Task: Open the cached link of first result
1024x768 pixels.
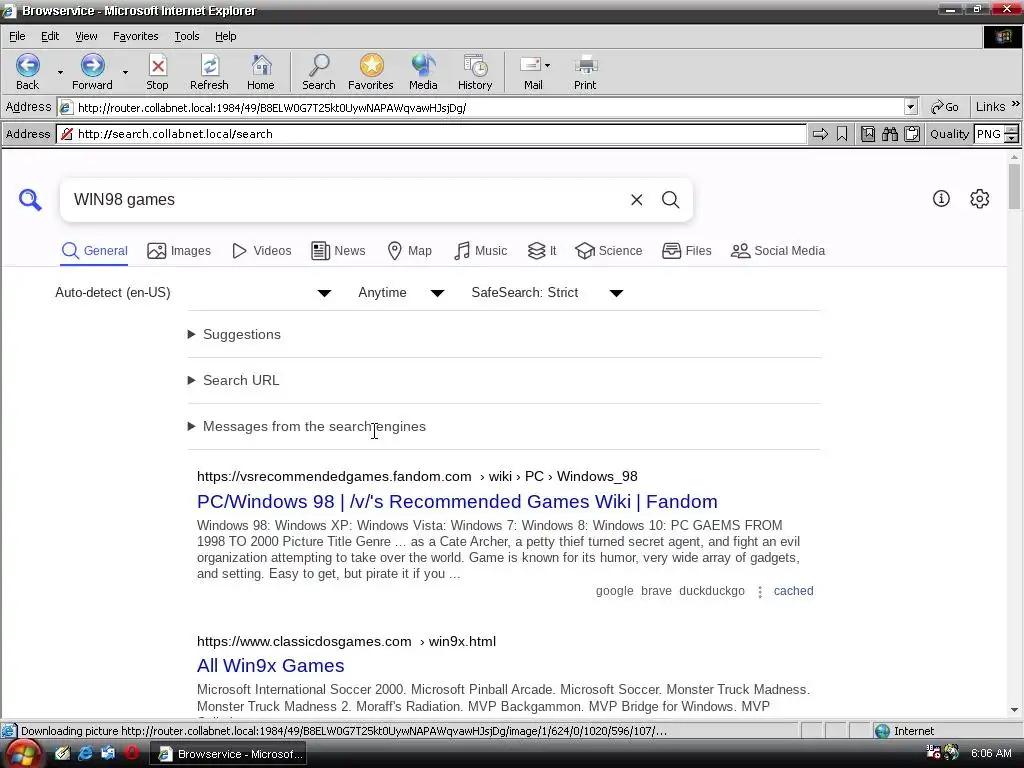Action: click(793, 591)
